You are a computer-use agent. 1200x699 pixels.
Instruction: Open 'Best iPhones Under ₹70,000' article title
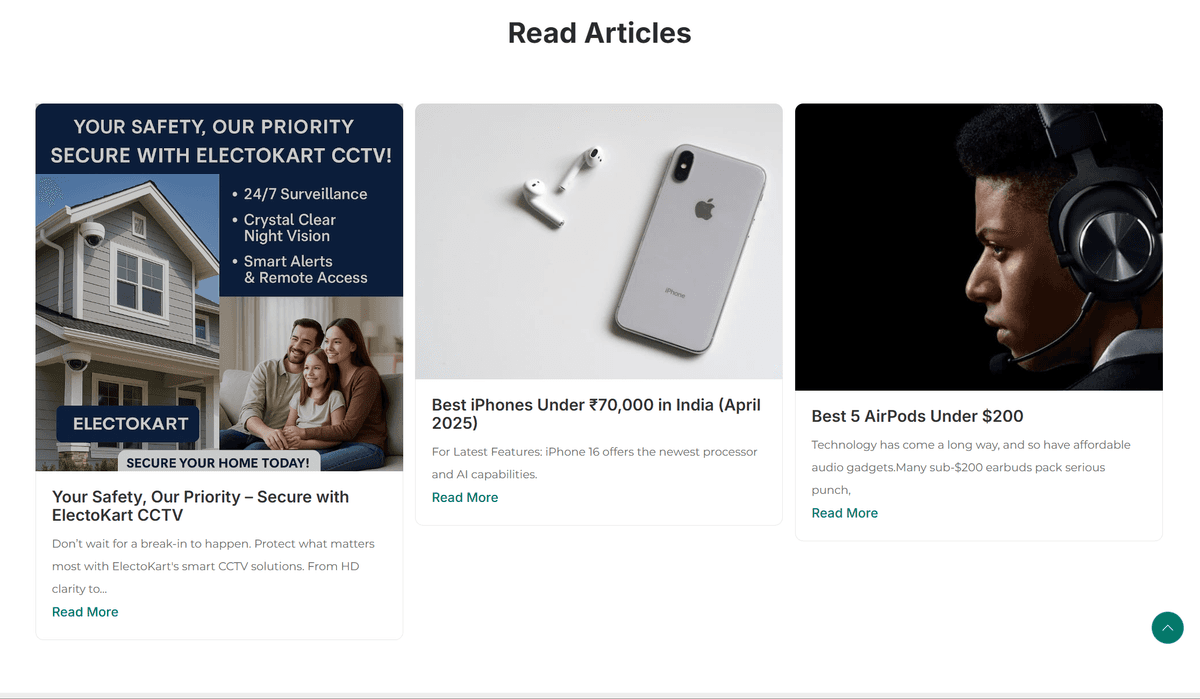point(596,414)
